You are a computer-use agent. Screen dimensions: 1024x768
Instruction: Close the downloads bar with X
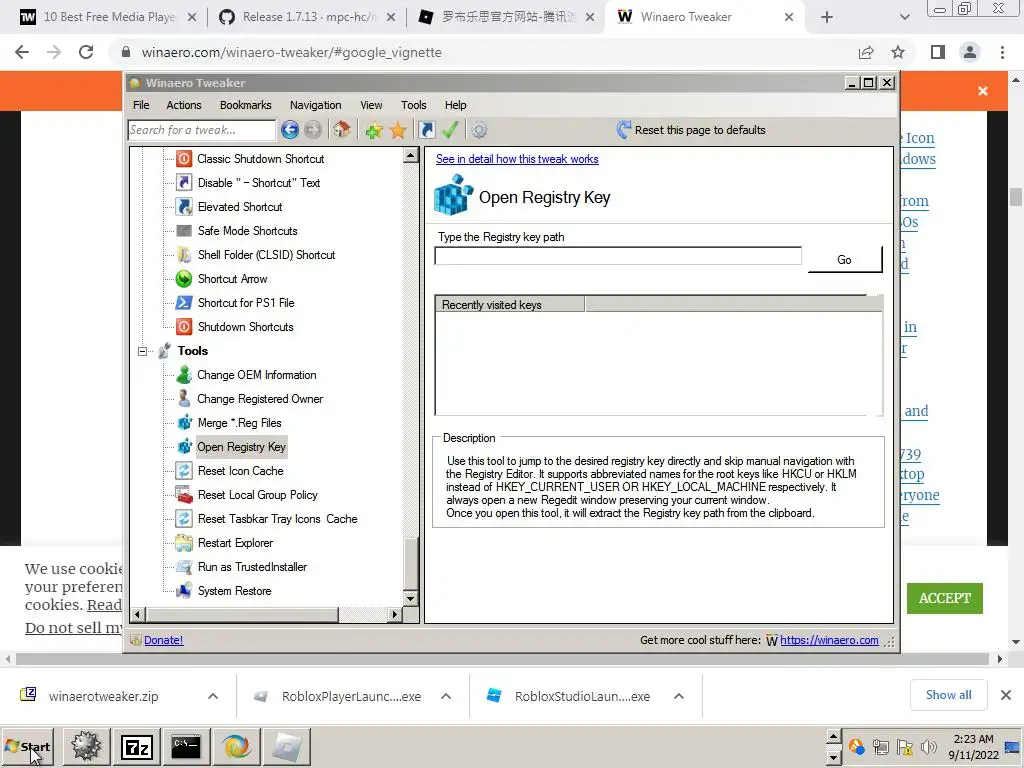[x=1006, y=696]
